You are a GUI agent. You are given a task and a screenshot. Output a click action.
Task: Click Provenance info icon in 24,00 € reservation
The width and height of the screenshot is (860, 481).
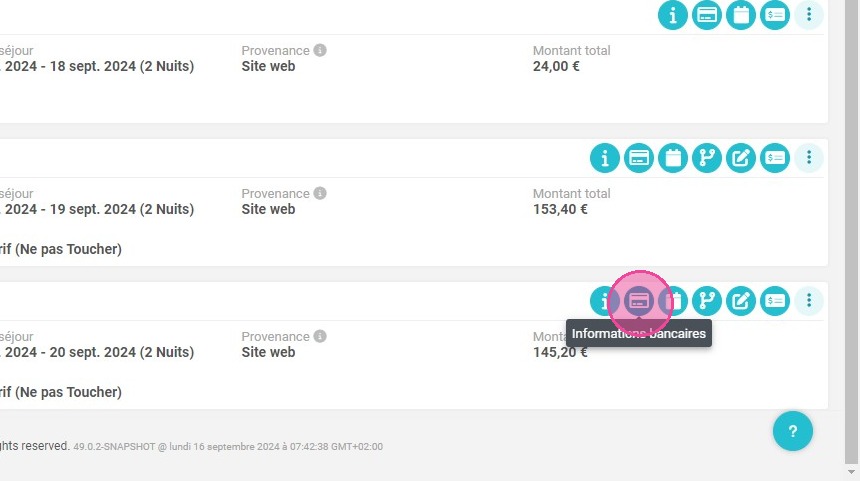(x=320, y=50)
